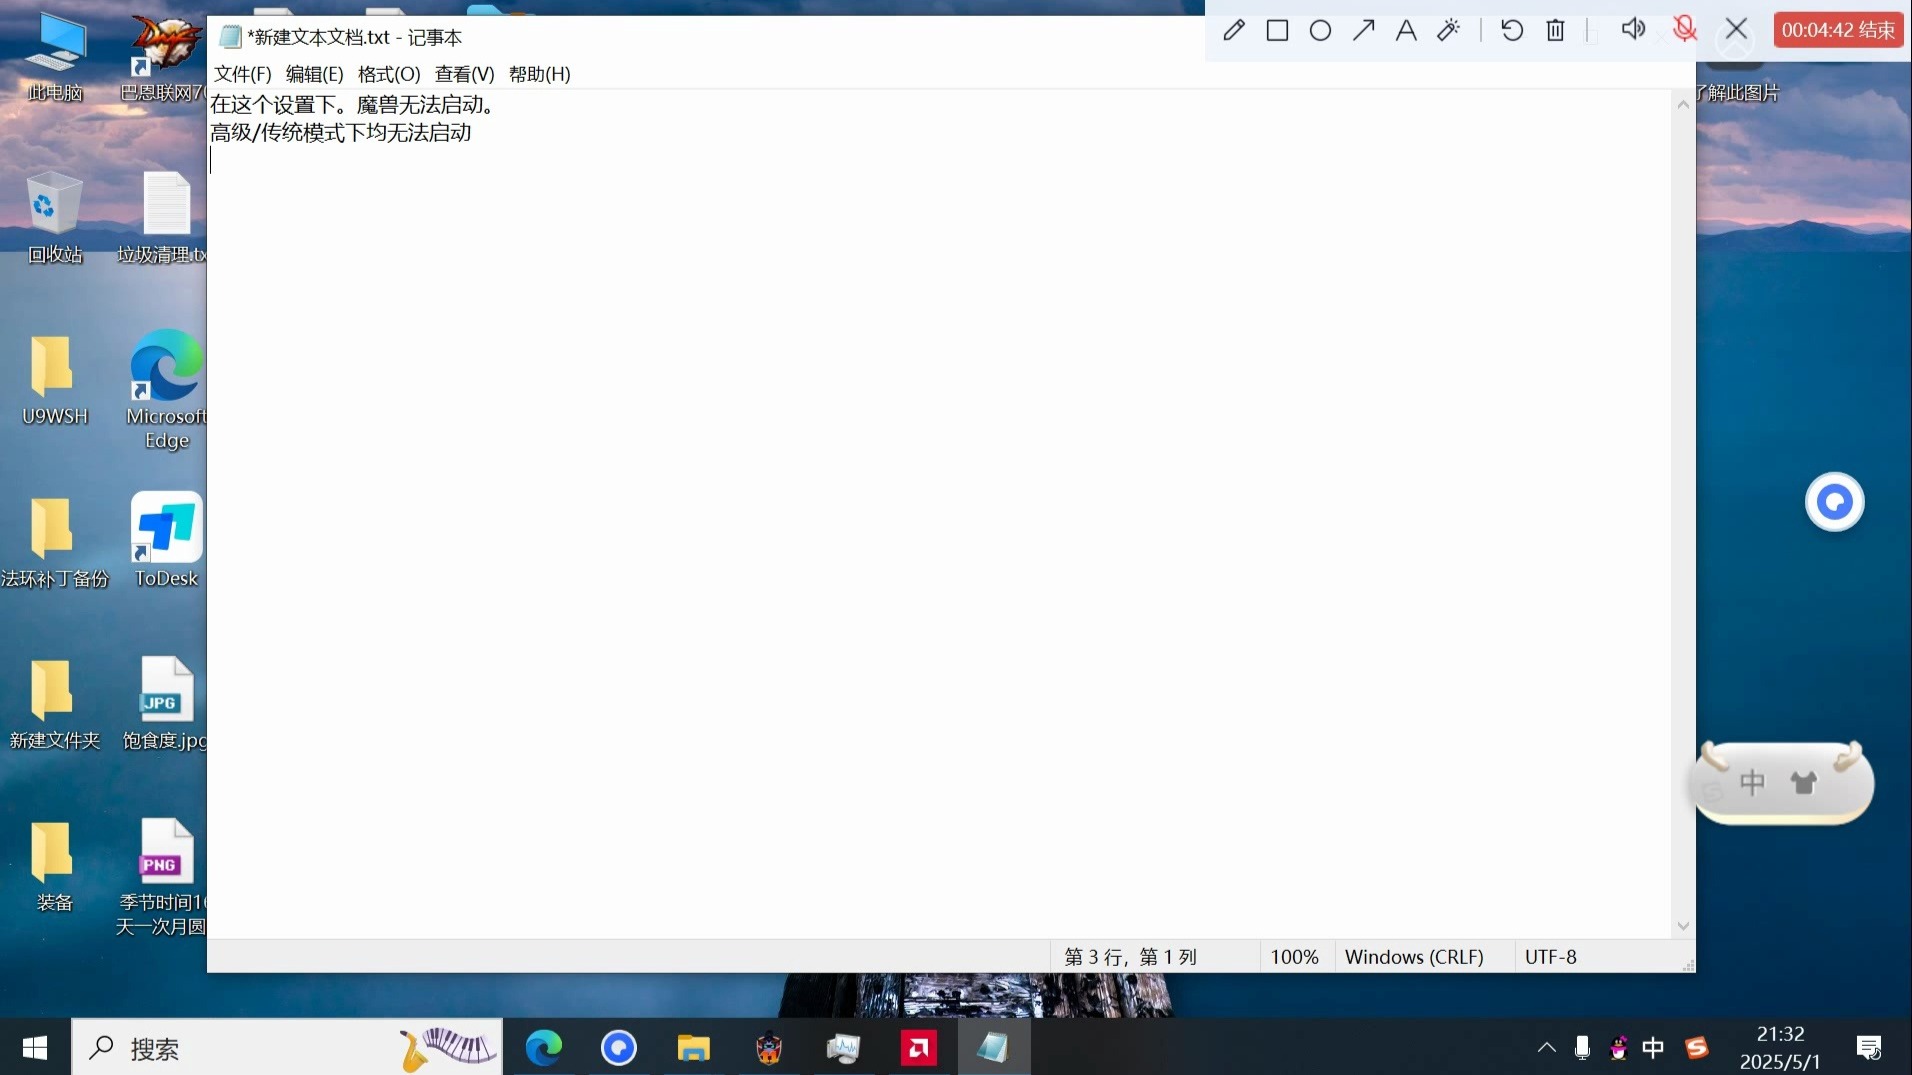Open the 格式(O) menu
The image size is (1912, 1075).
[x=389, y=74]
